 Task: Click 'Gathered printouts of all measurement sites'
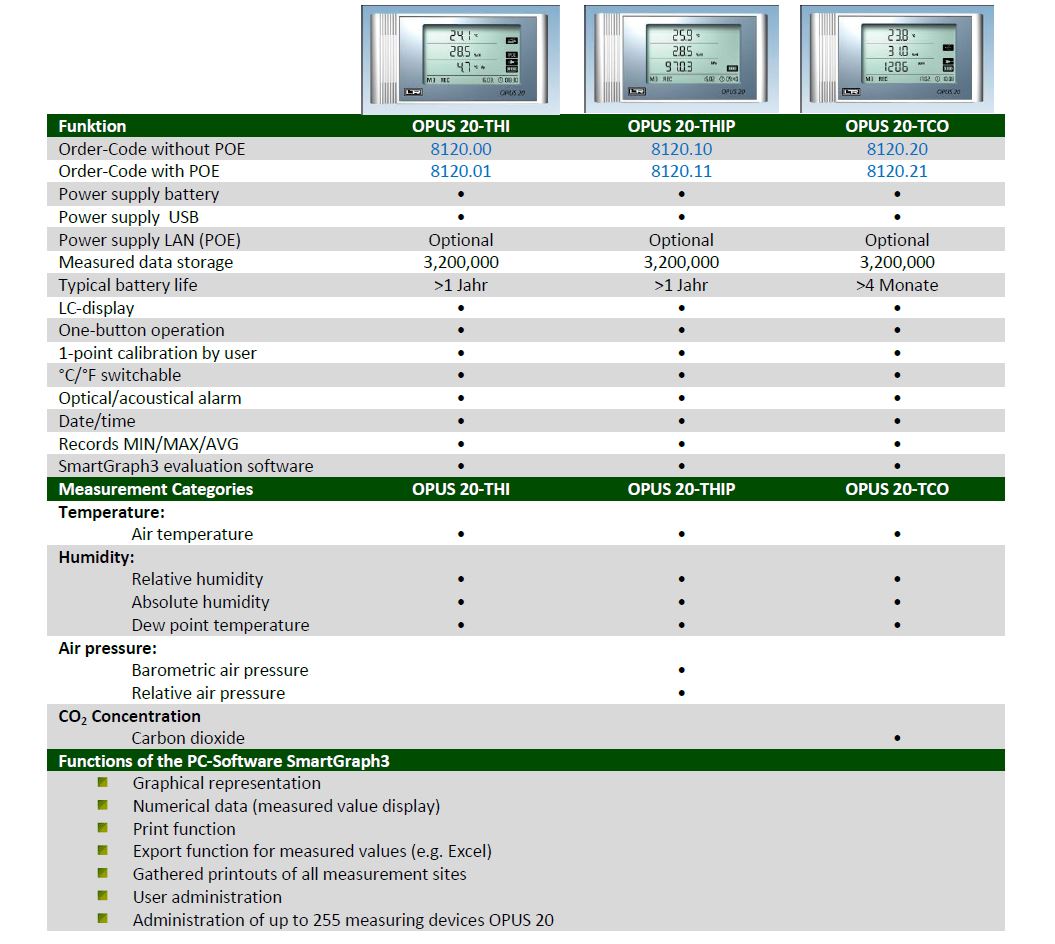coord(299,874)
